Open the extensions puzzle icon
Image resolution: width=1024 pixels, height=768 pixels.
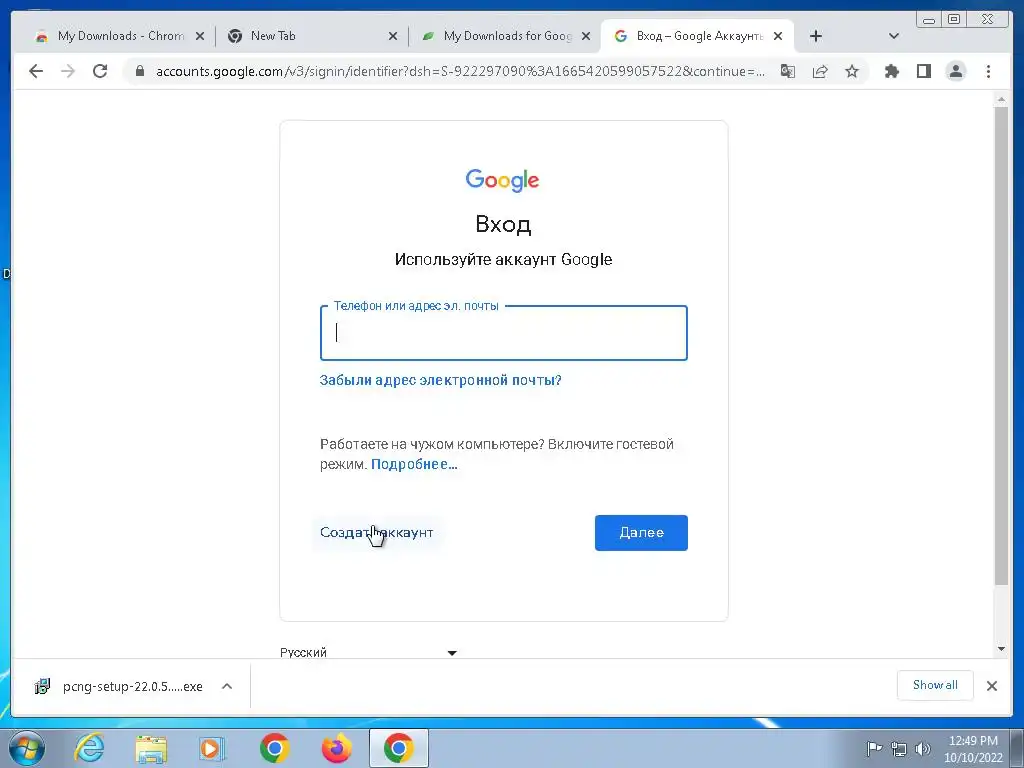pyautogui.click(x=891, y=71)
